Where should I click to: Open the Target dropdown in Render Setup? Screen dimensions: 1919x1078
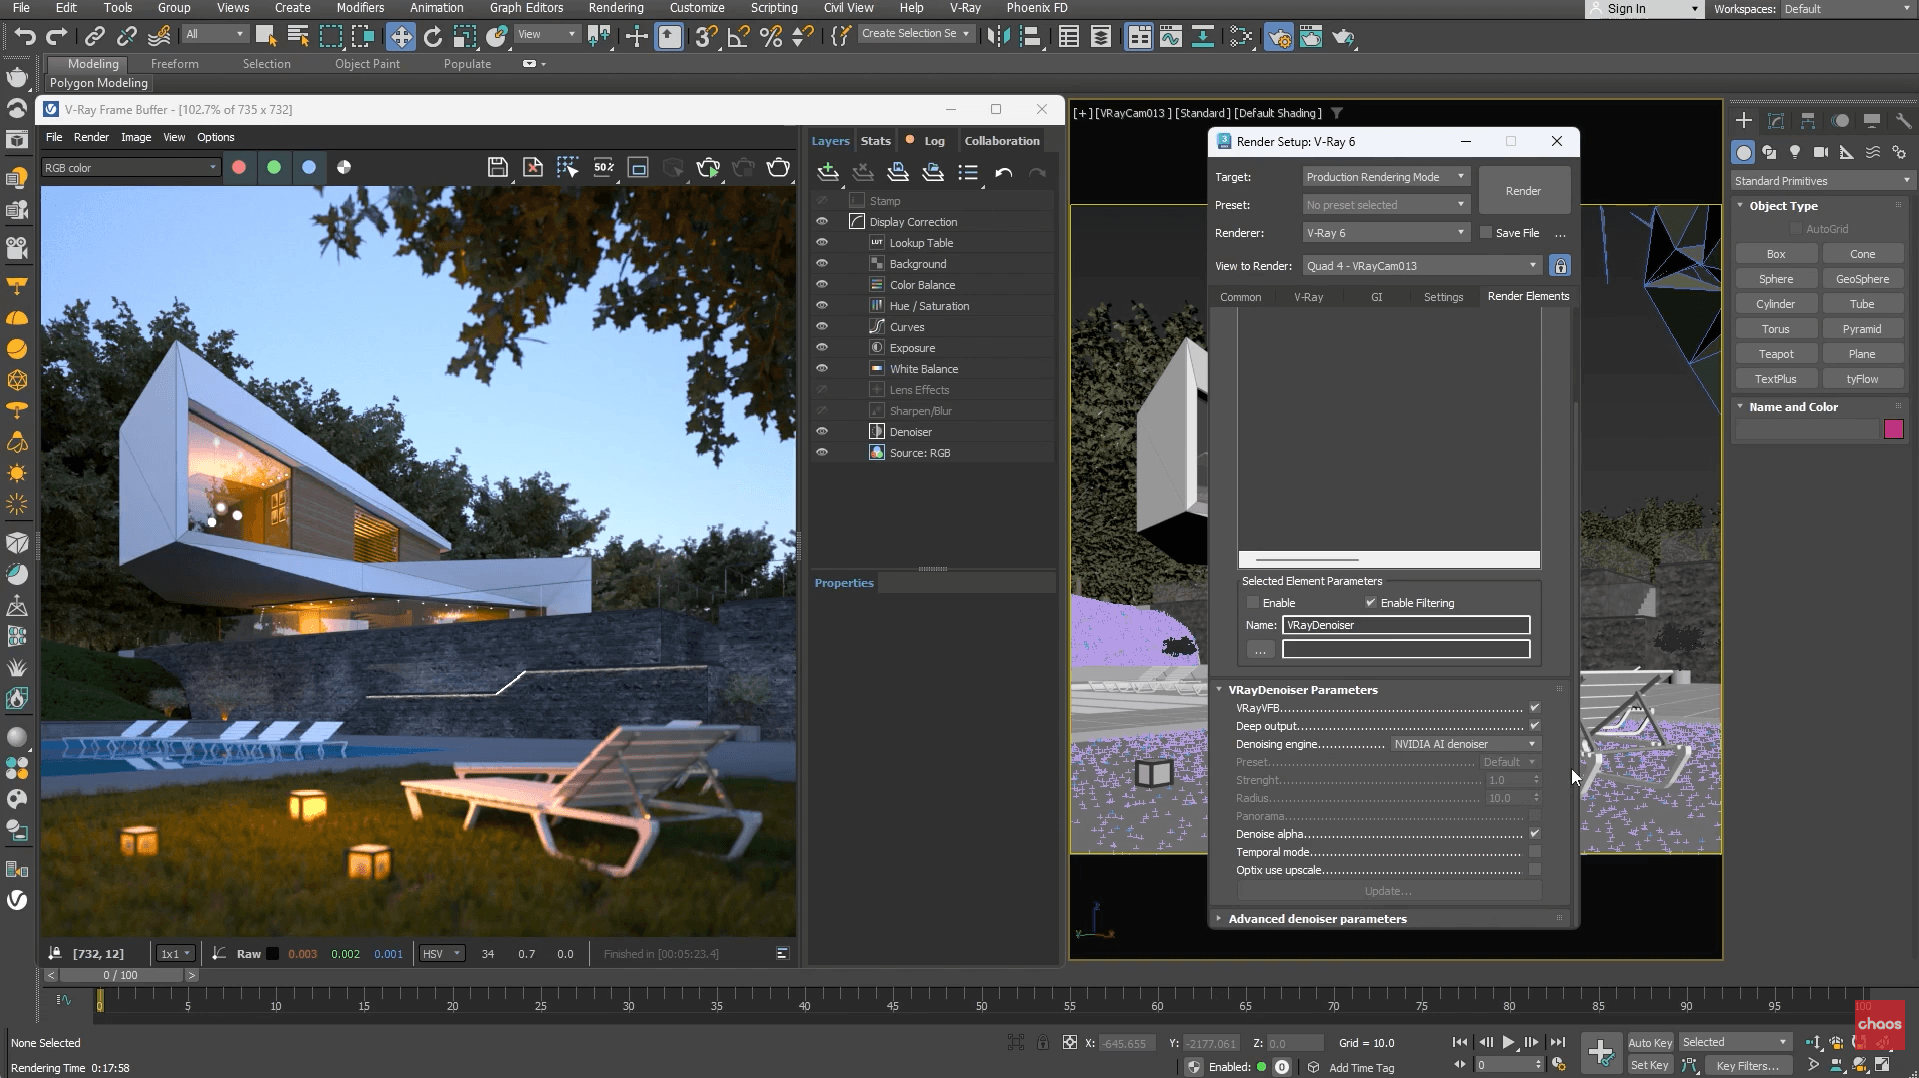[x=1386, y=177]
